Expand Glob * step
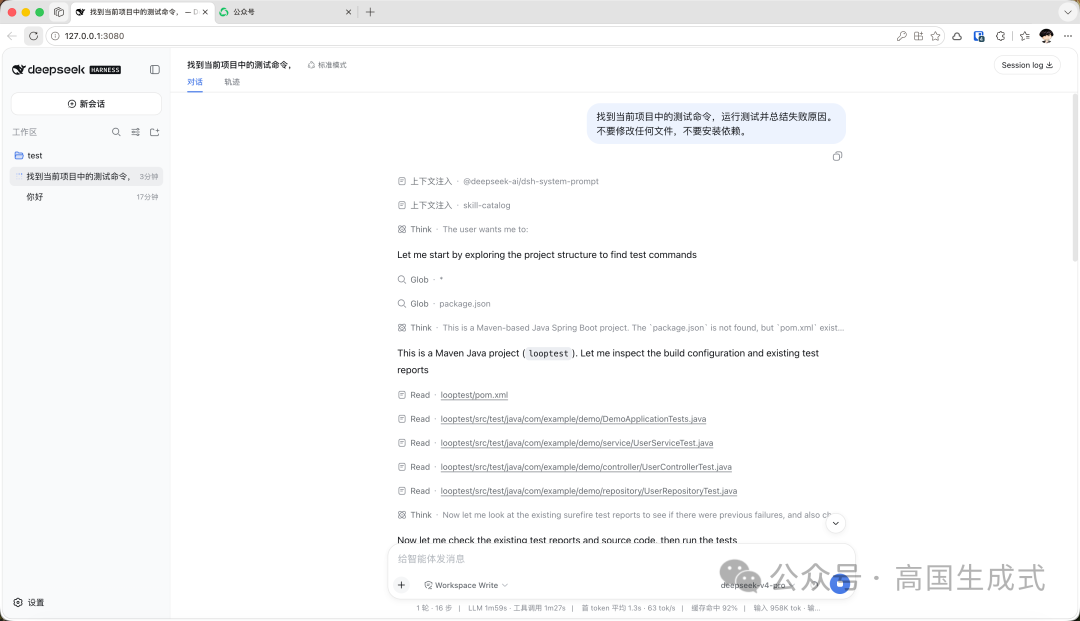Image resolution: width=1080 pixels, height=621 pixels. click(x=420, y=280)
